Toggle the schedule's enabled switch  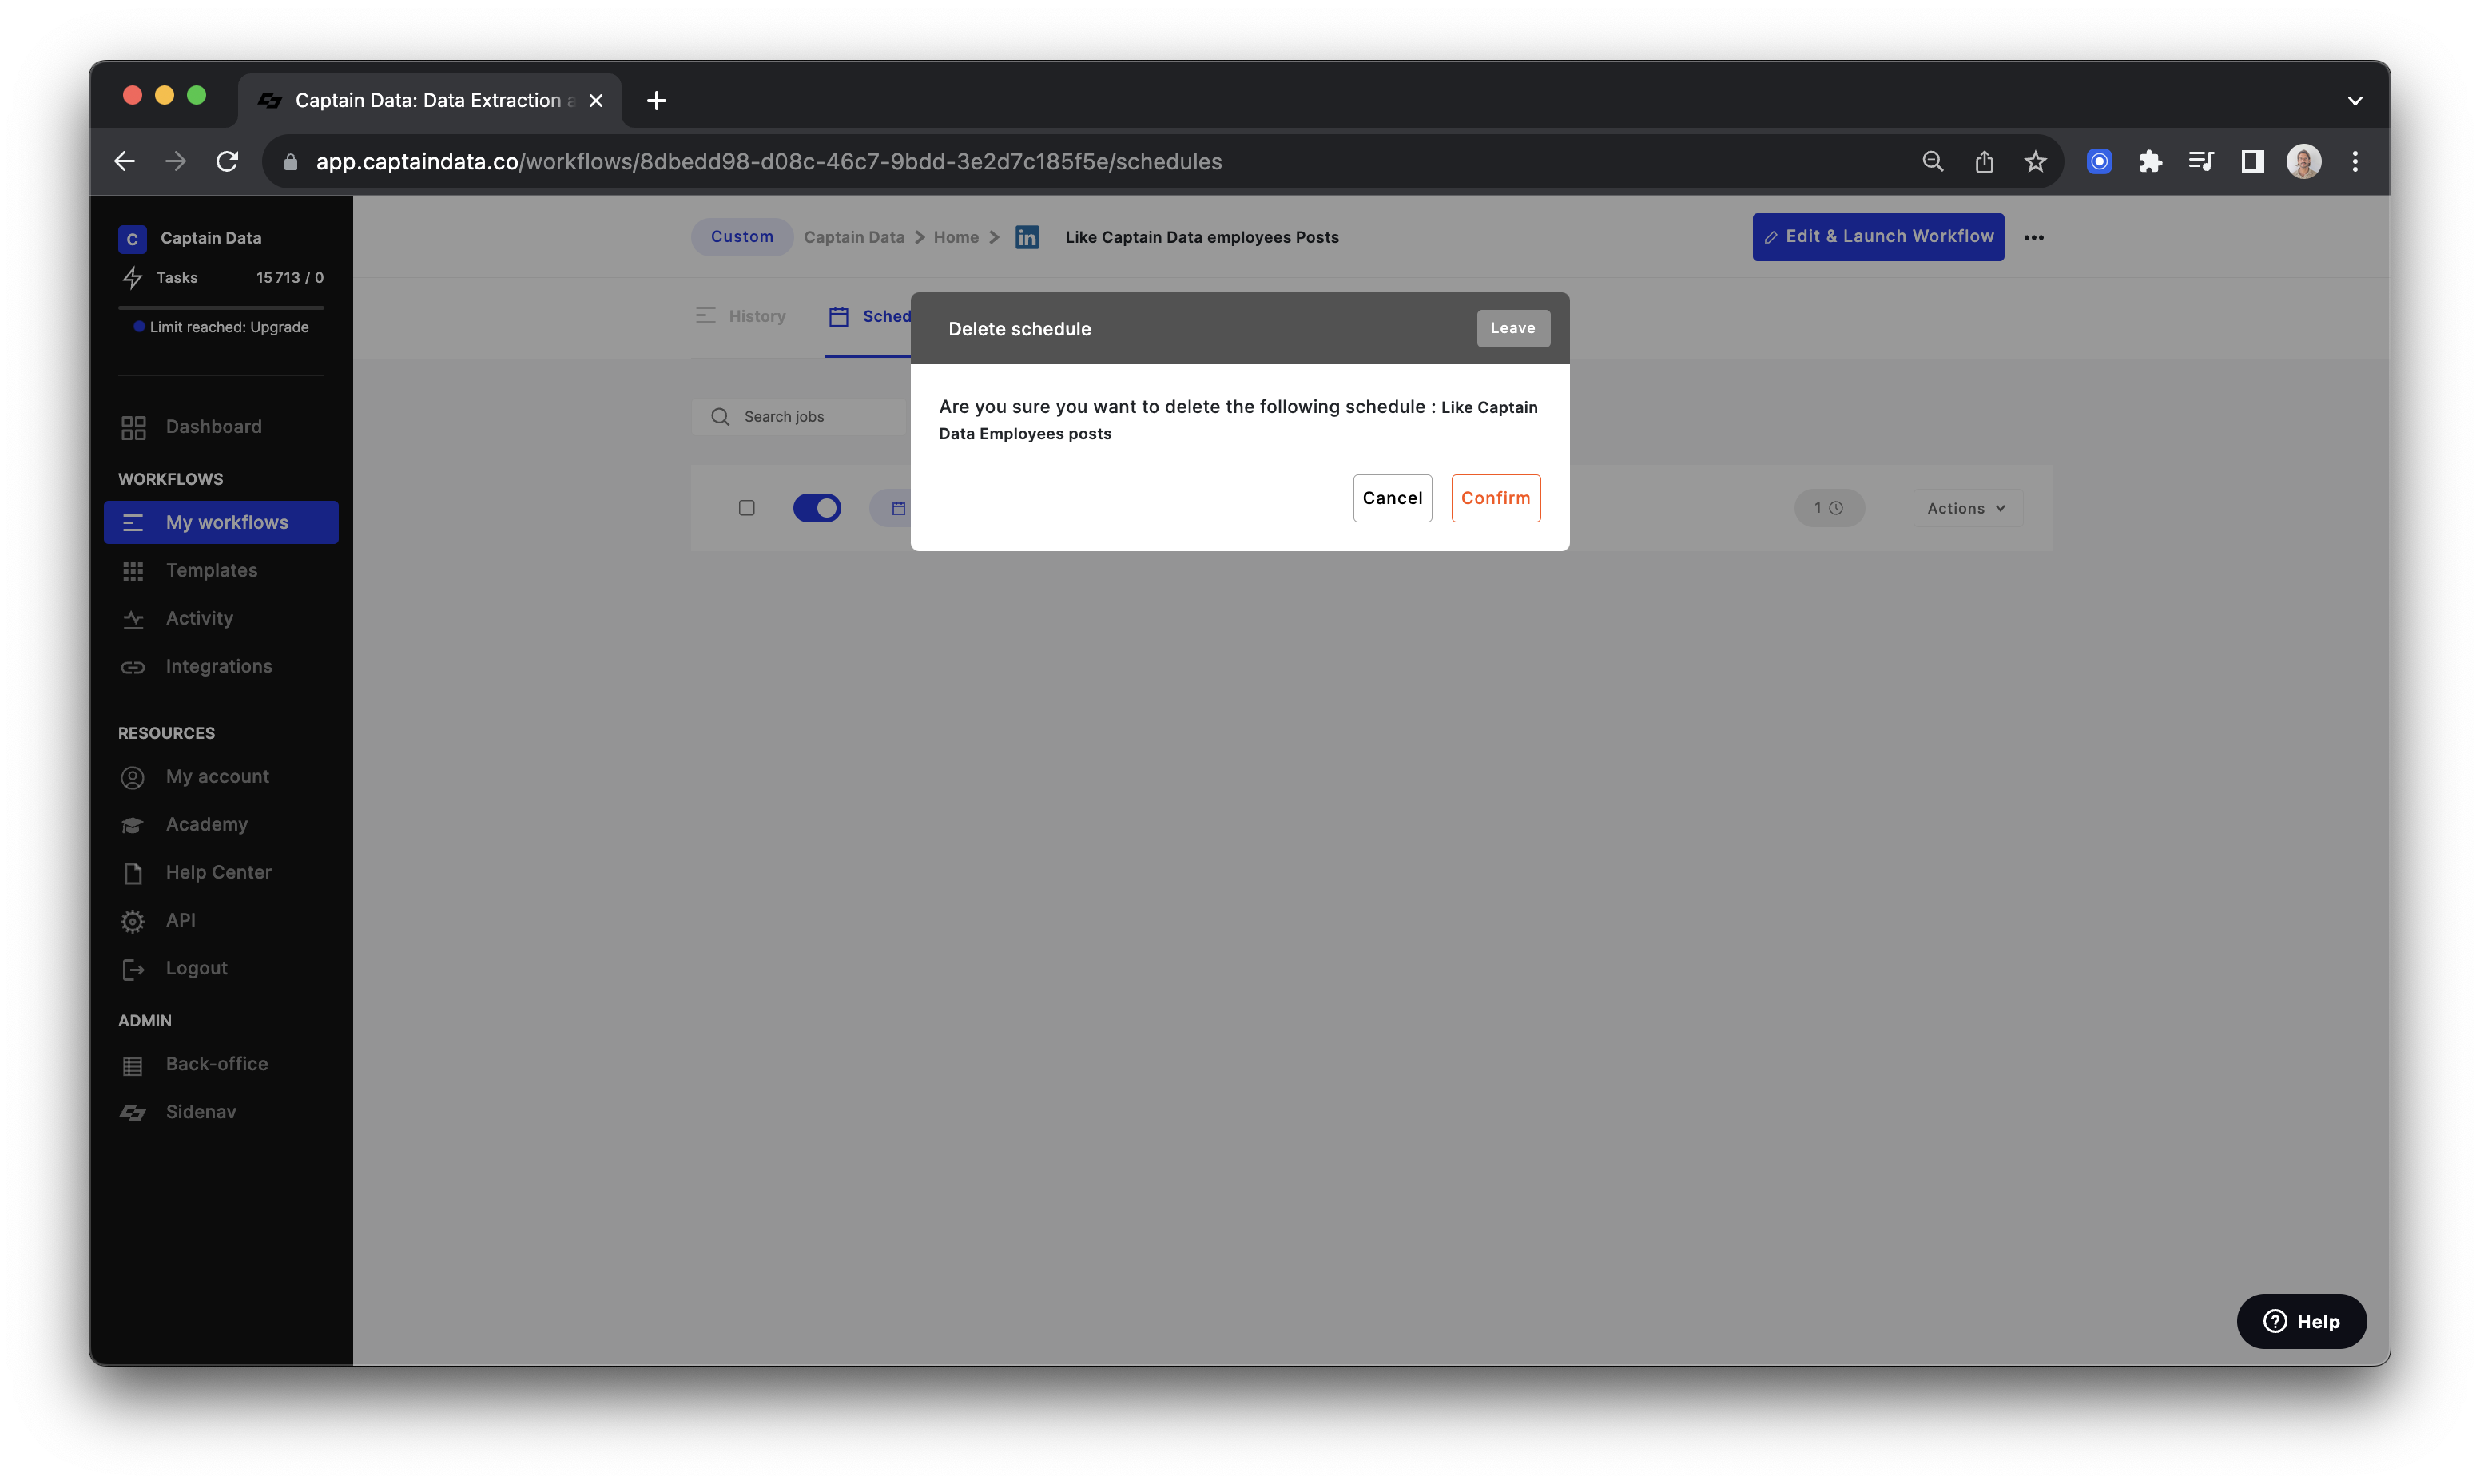coord(817,508)
